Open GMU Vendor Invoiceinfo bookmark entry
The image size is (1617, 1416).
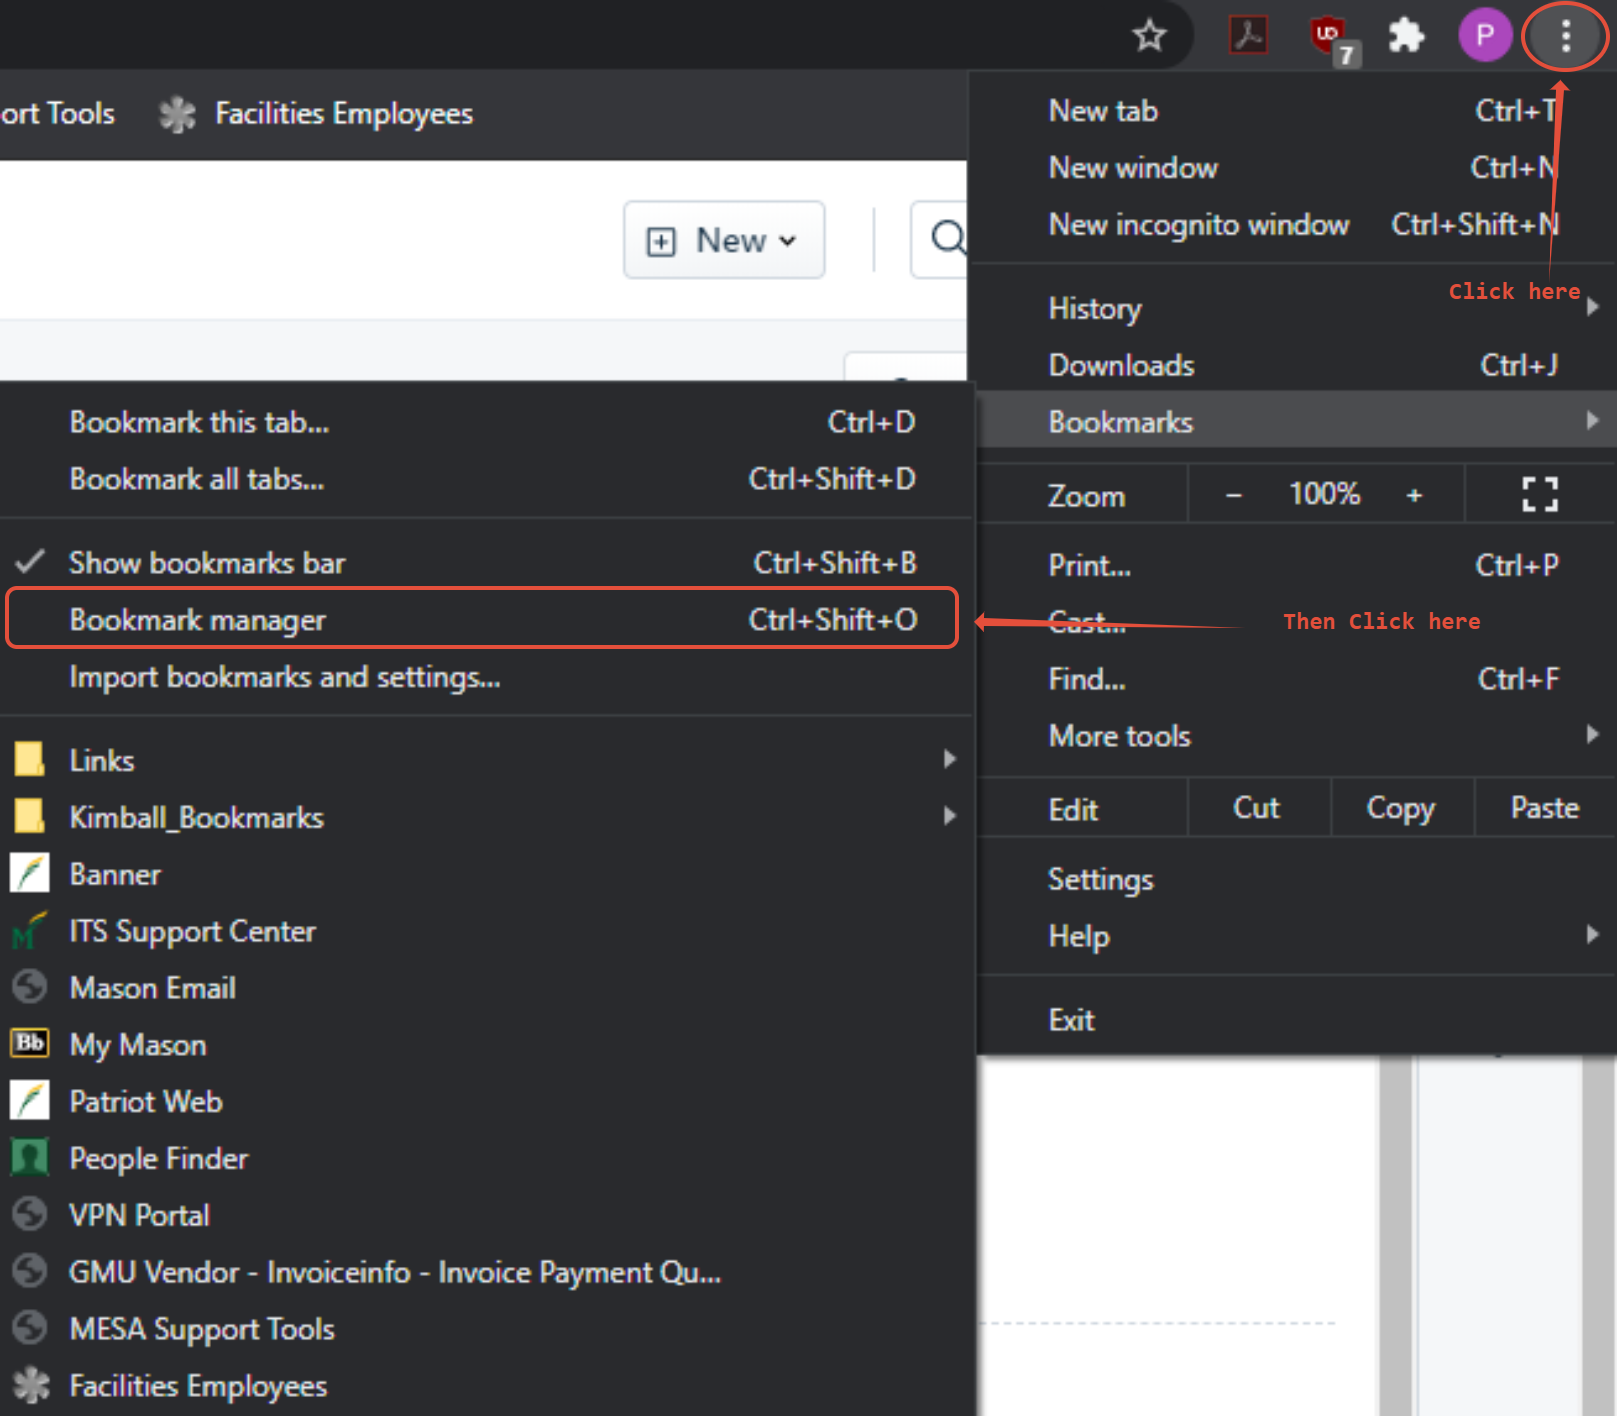[485, 1272]
